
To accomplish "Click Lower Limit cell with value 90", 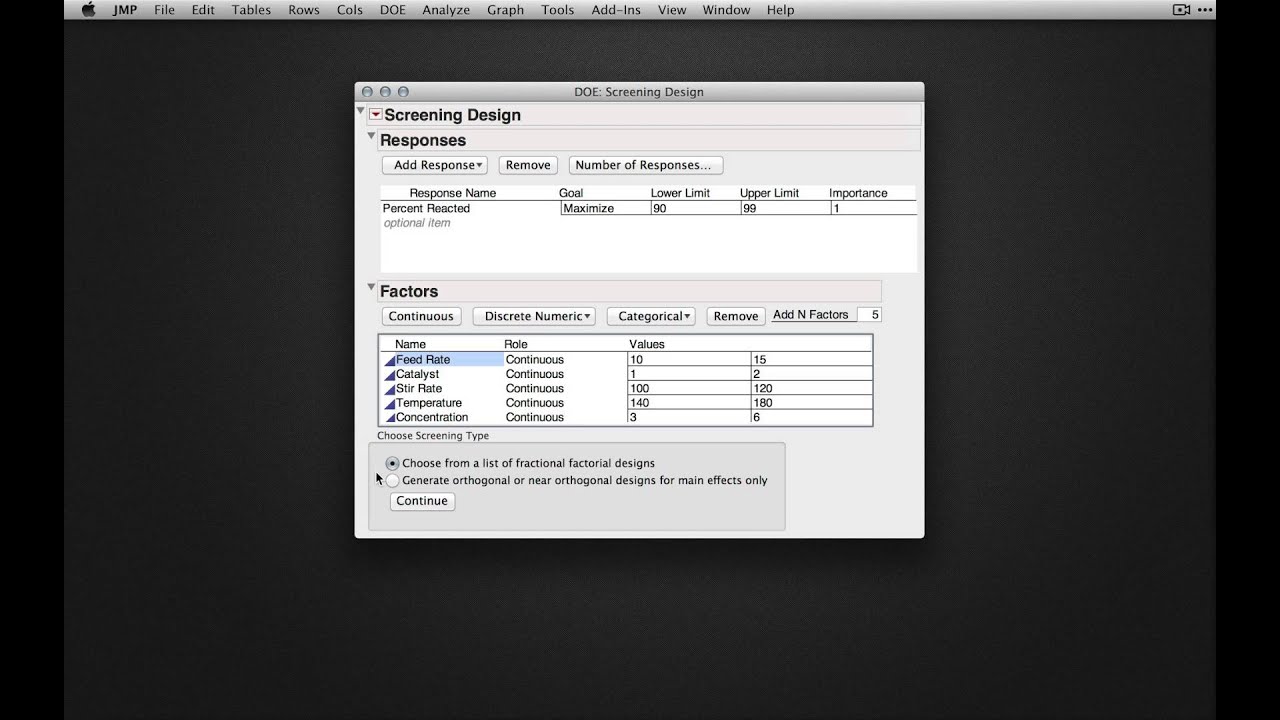I will (x=695, y=208).
